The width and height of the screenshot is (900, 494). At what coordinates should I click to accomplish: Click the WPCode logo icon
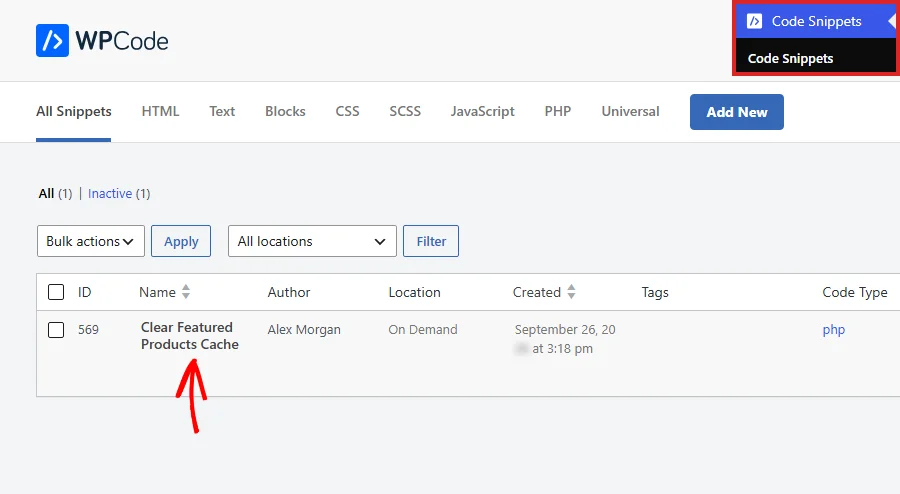click(52, 41)
